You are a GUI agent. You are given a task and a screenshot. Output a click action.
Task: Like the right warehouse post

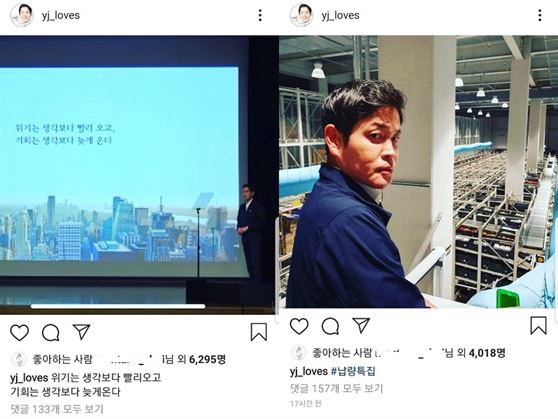point(299,326)
